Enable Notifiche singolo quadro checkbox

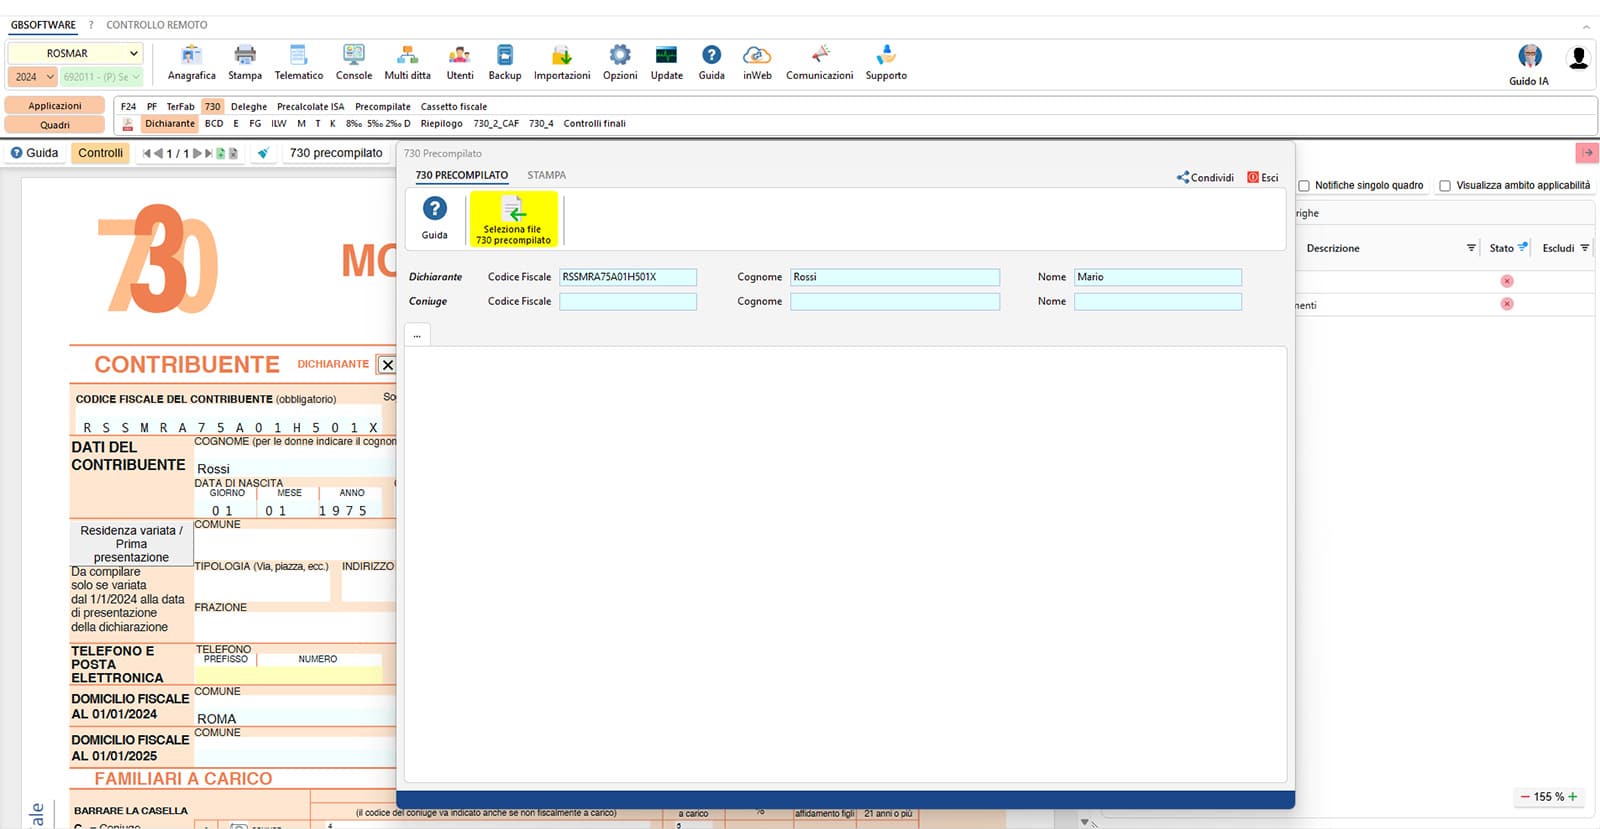click(1304, 186)
